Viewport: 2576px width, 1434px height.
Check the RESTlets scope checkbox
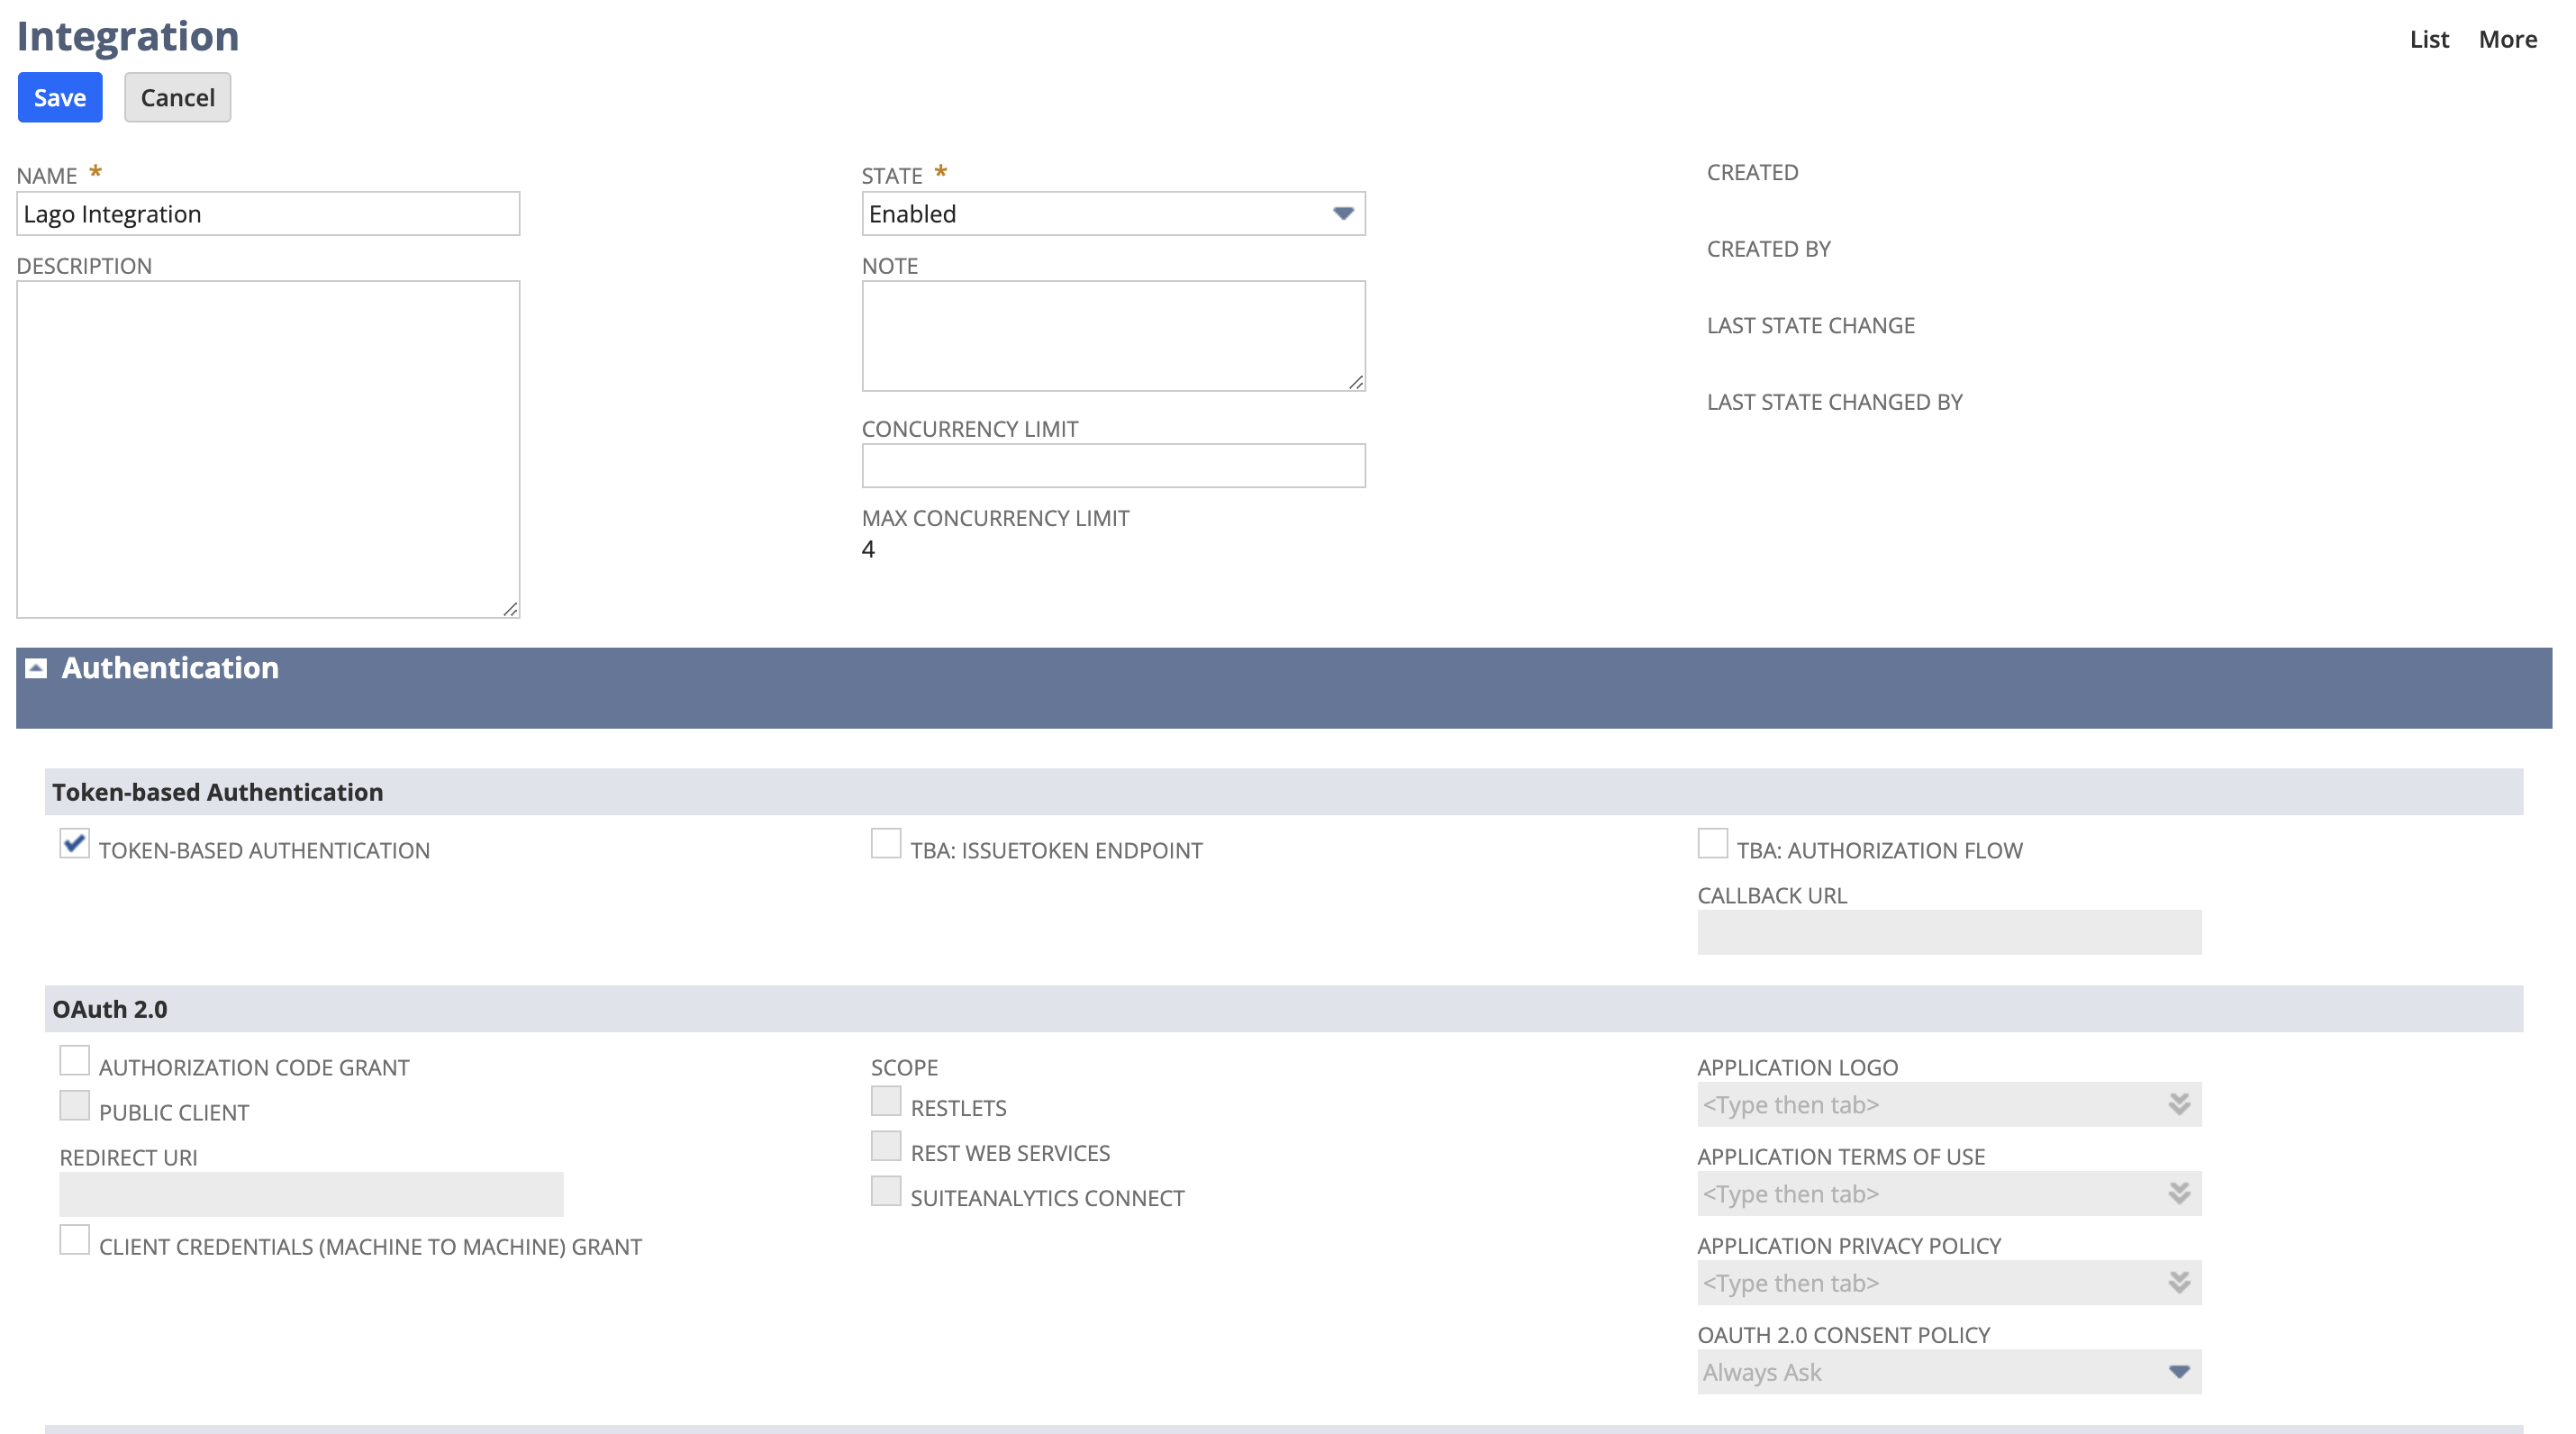coord(886,1101)
